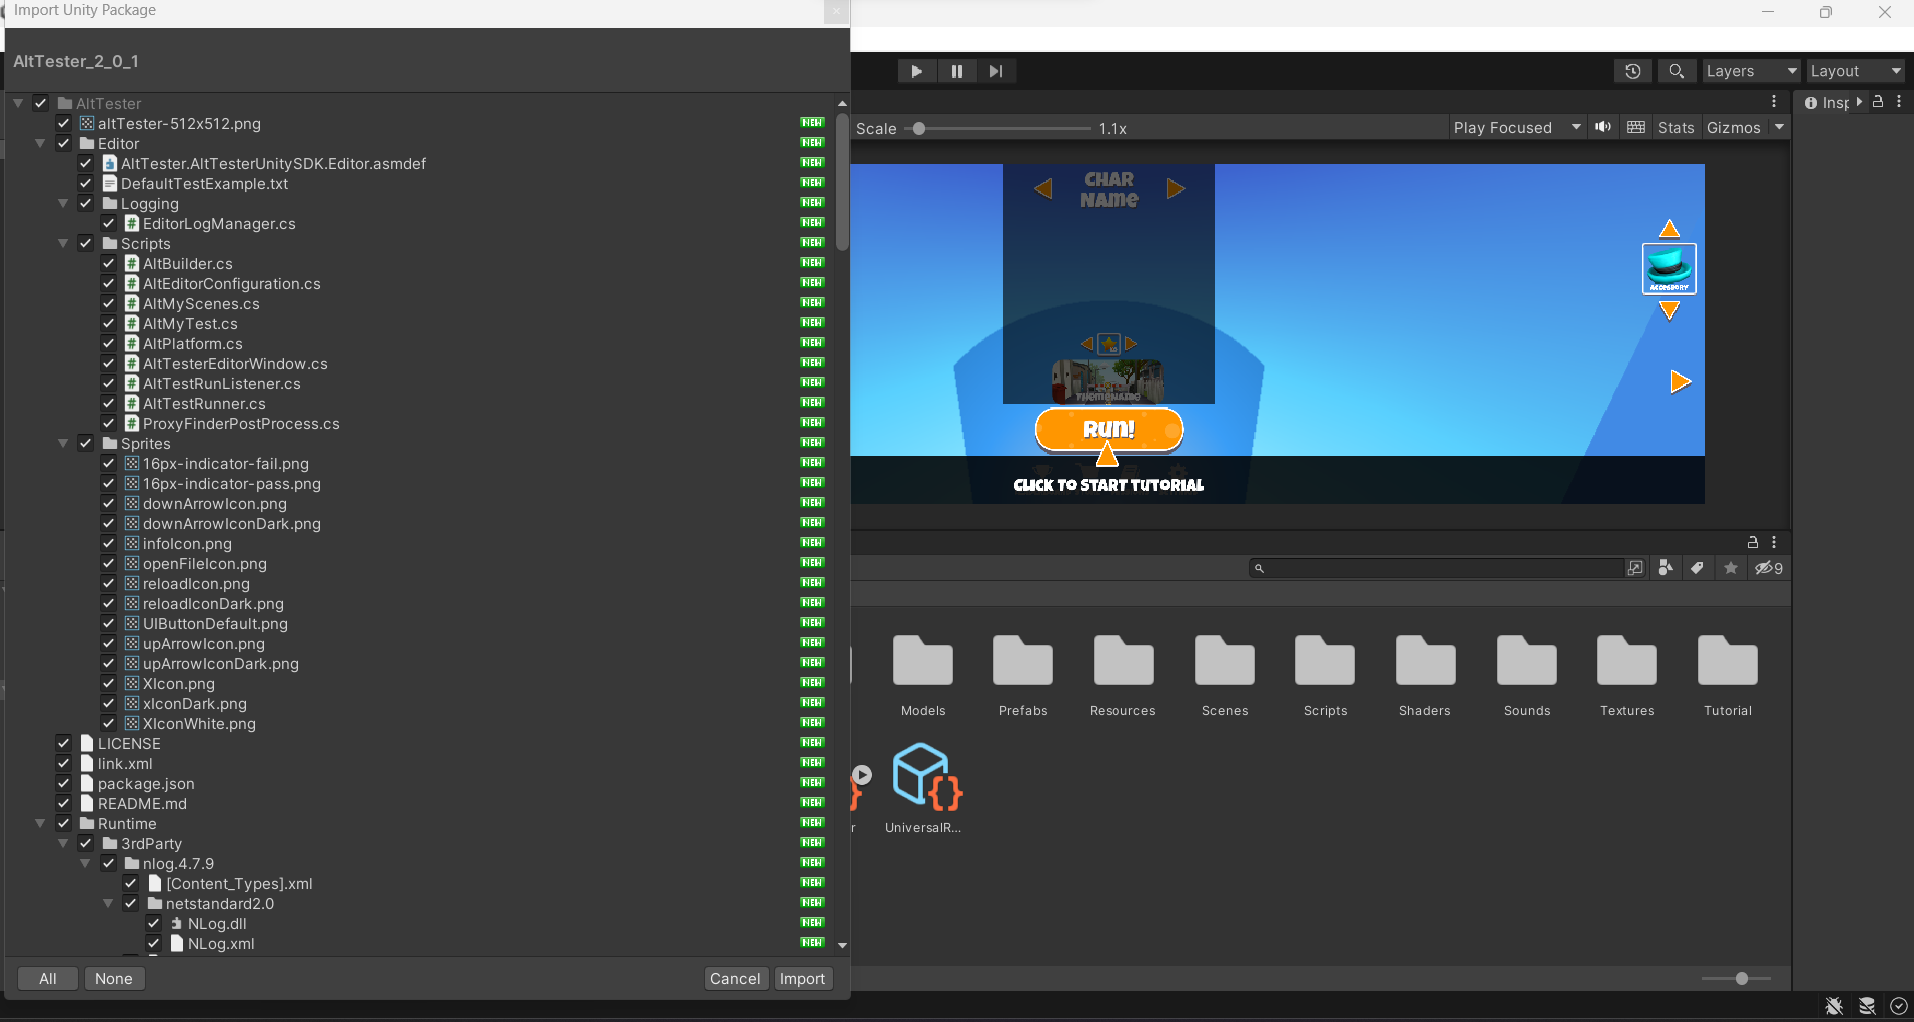Step one frame forward

996,71
